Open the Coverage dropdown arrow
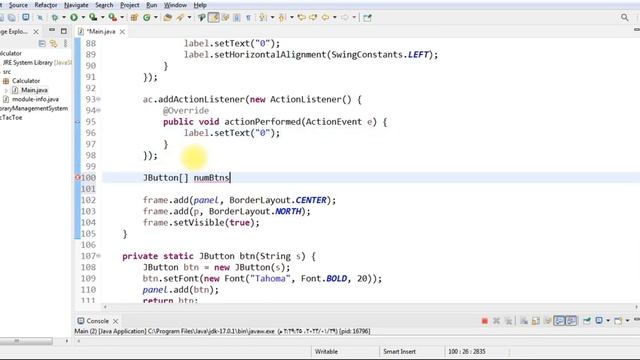This screenshot has width=640, height=360. (102, 18)
